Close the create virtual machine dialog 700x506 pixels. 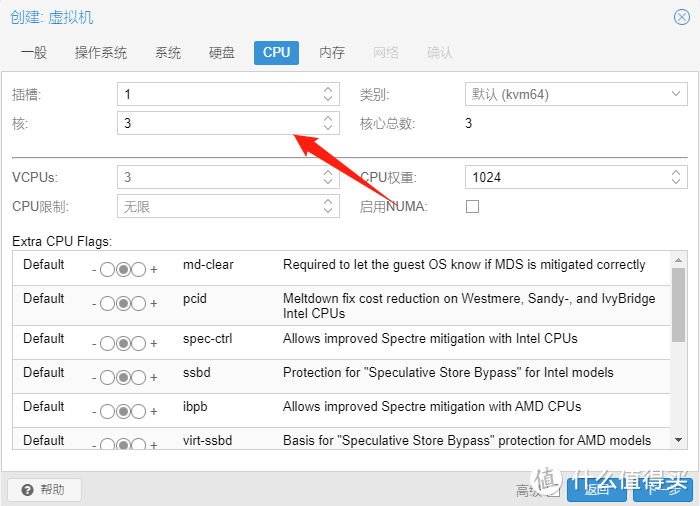click(x=681, y=17)
